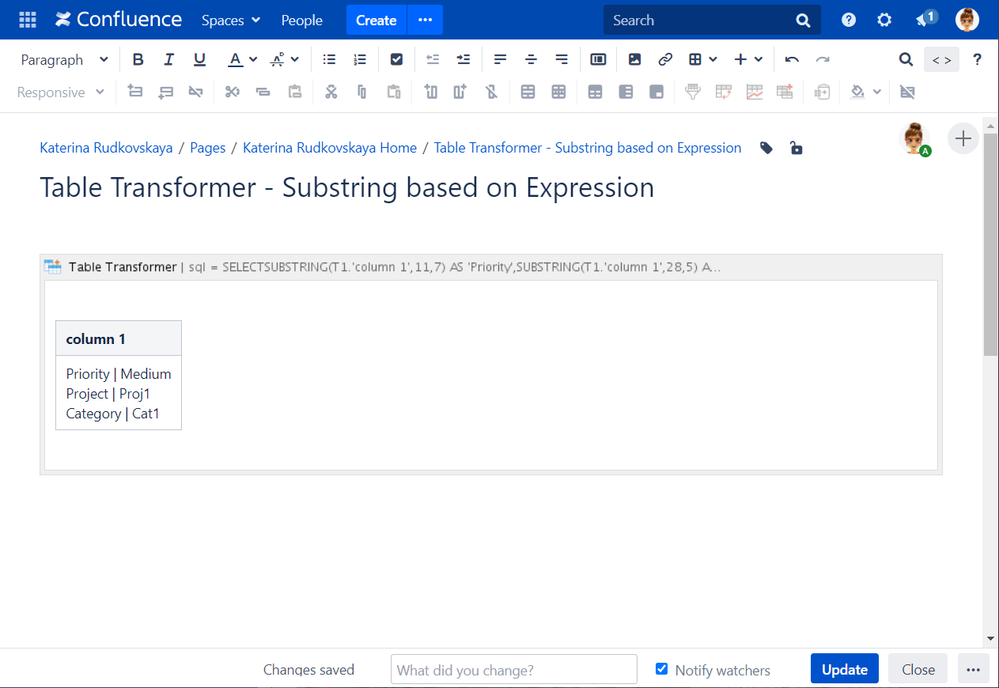Open the Spaces dropdown menu
Viewport: 999px width, 688px height.
(x=231, y=20)
